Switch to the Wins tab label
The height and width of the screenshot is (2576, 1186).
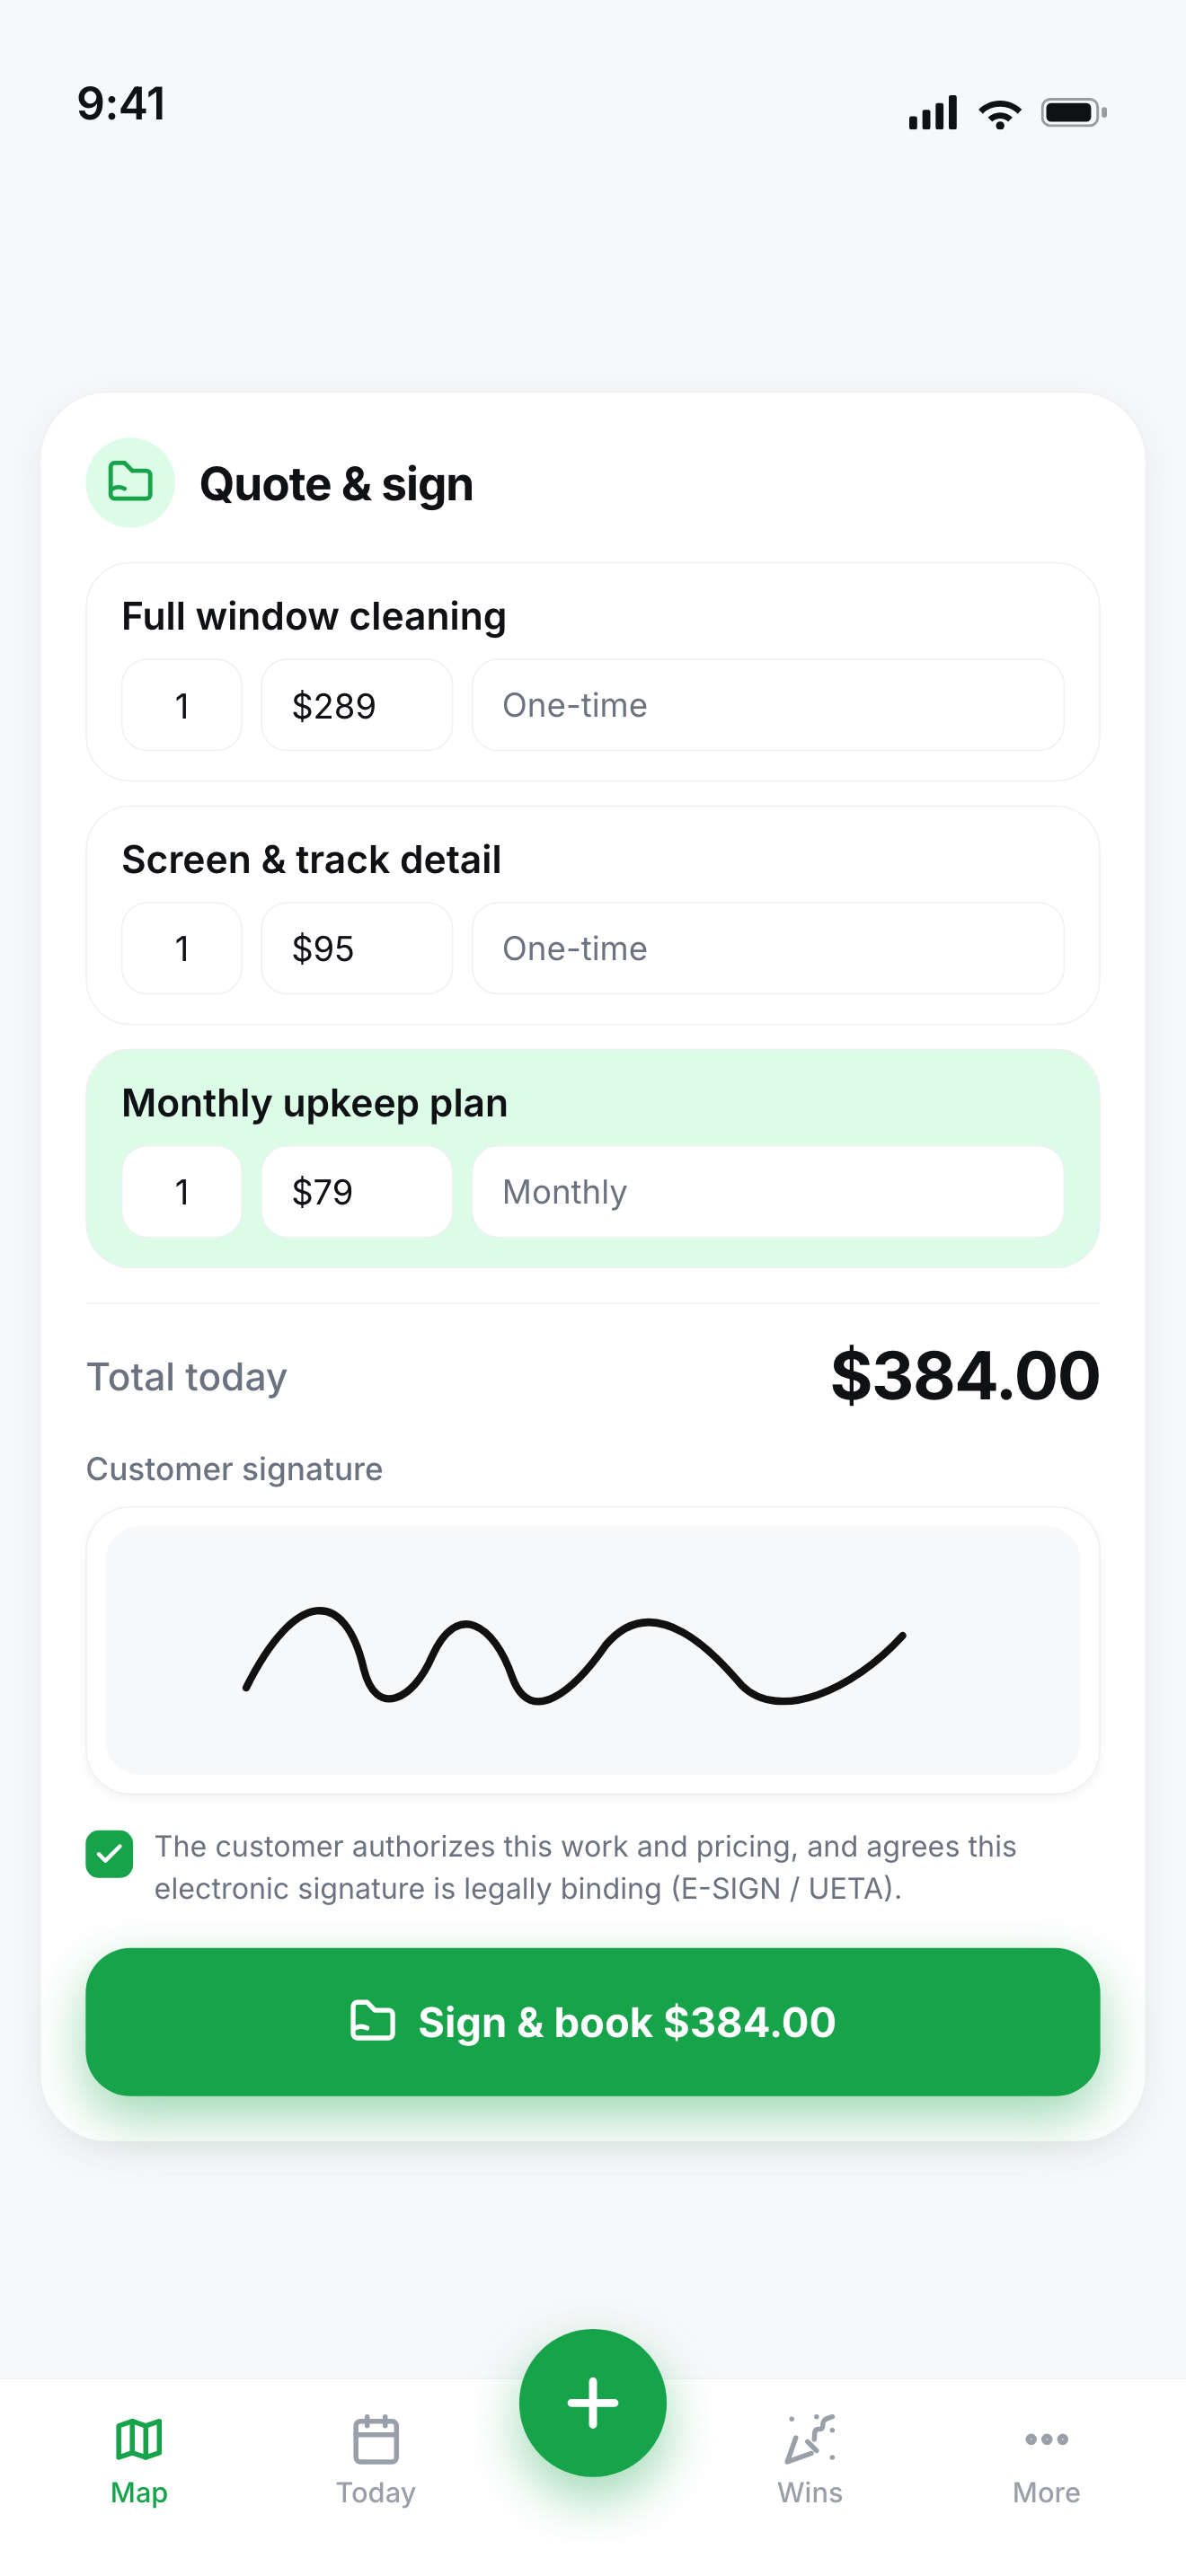(810, 2492)
